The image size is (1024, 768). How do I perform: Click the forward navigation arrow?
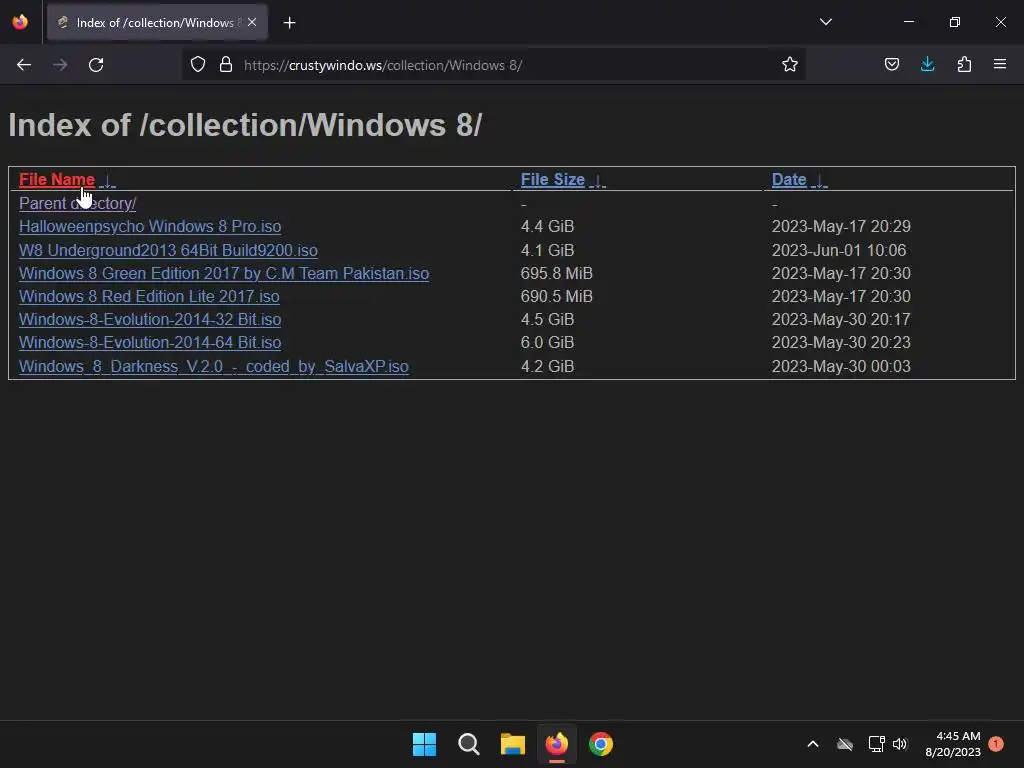pyautogui.click(x=60, y=65)
